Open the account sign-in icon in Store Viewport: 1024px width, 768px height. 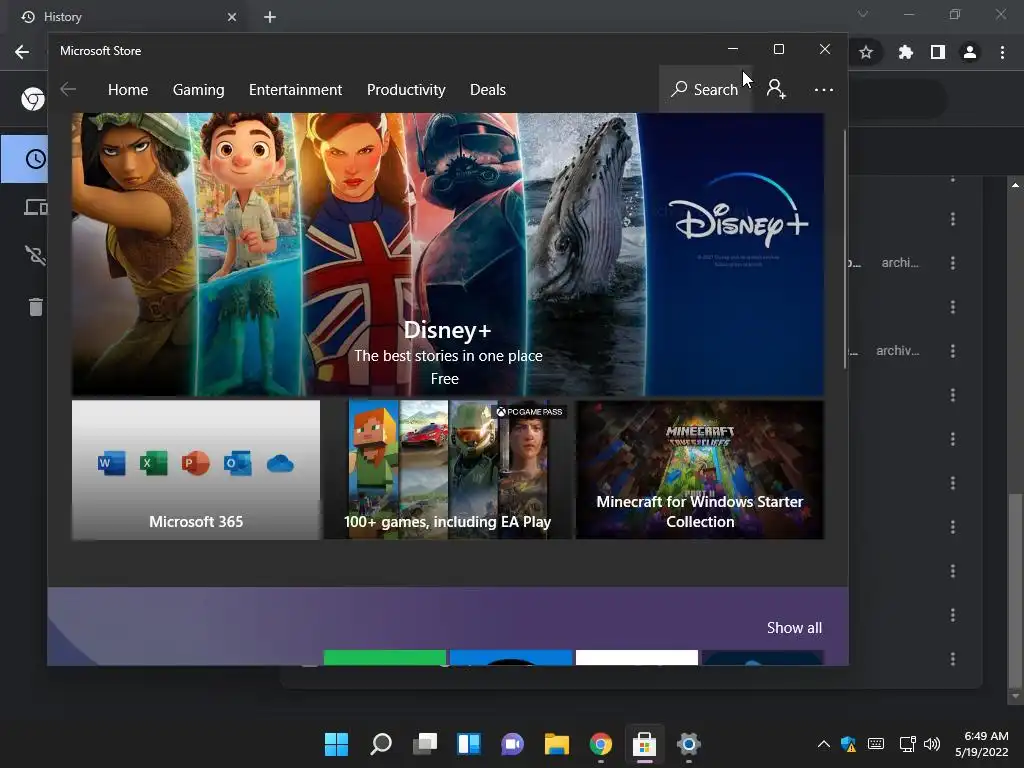[x=776, y=89]
